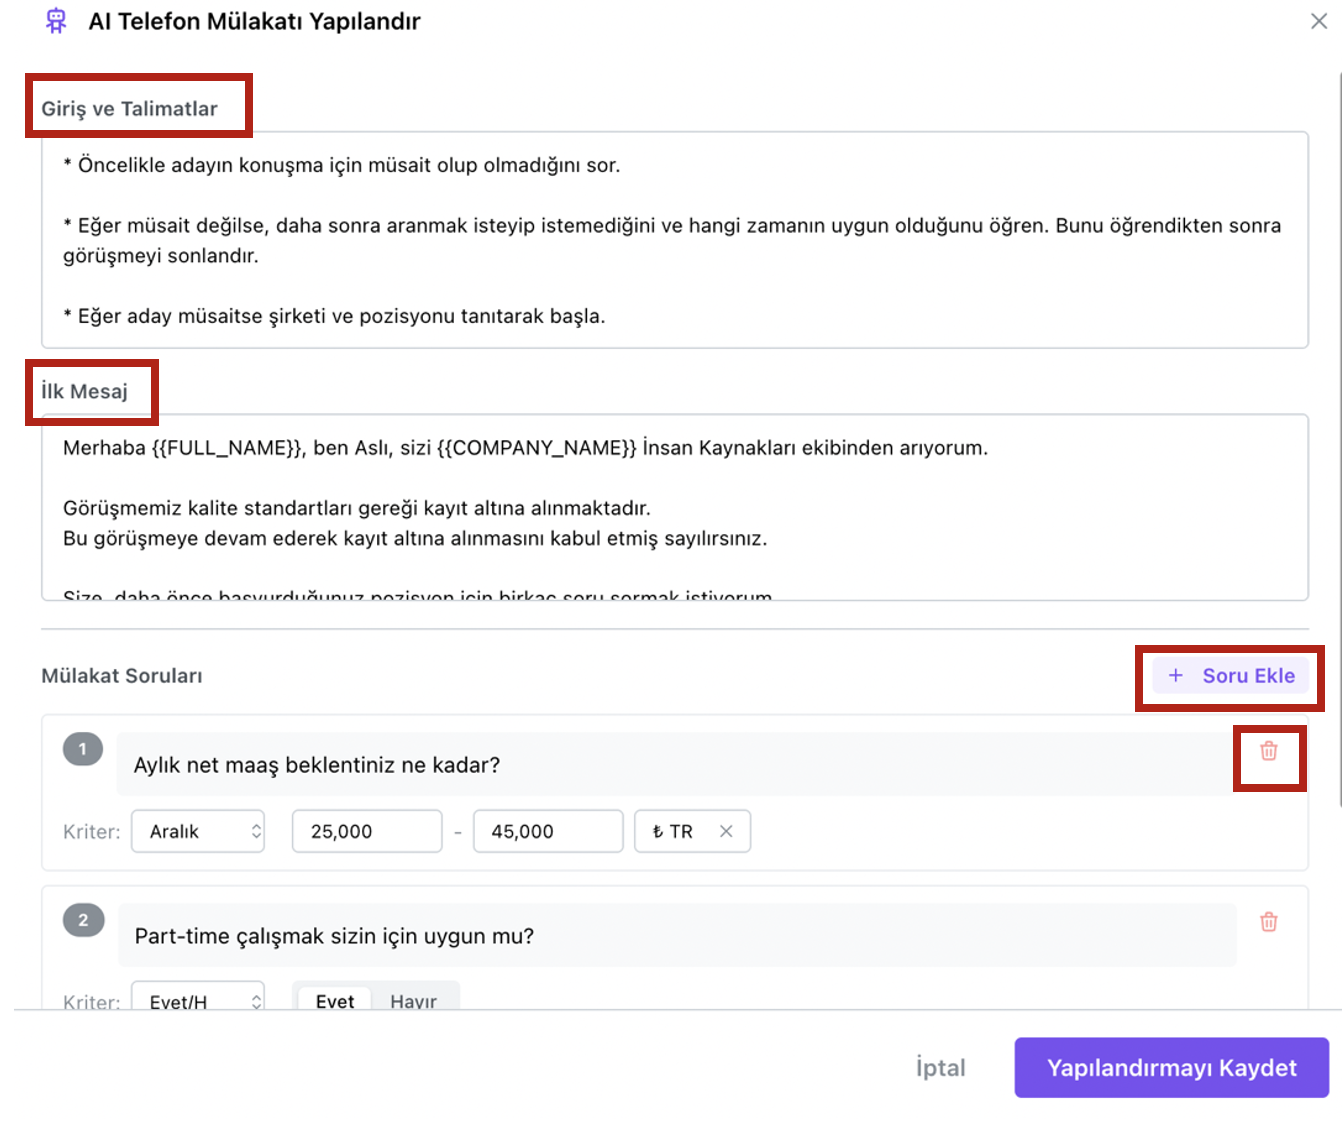The width and height of the screenshot is (1342, 1122).
Task: Edit the maximum salary field 45,000
Action: (547, 831)
